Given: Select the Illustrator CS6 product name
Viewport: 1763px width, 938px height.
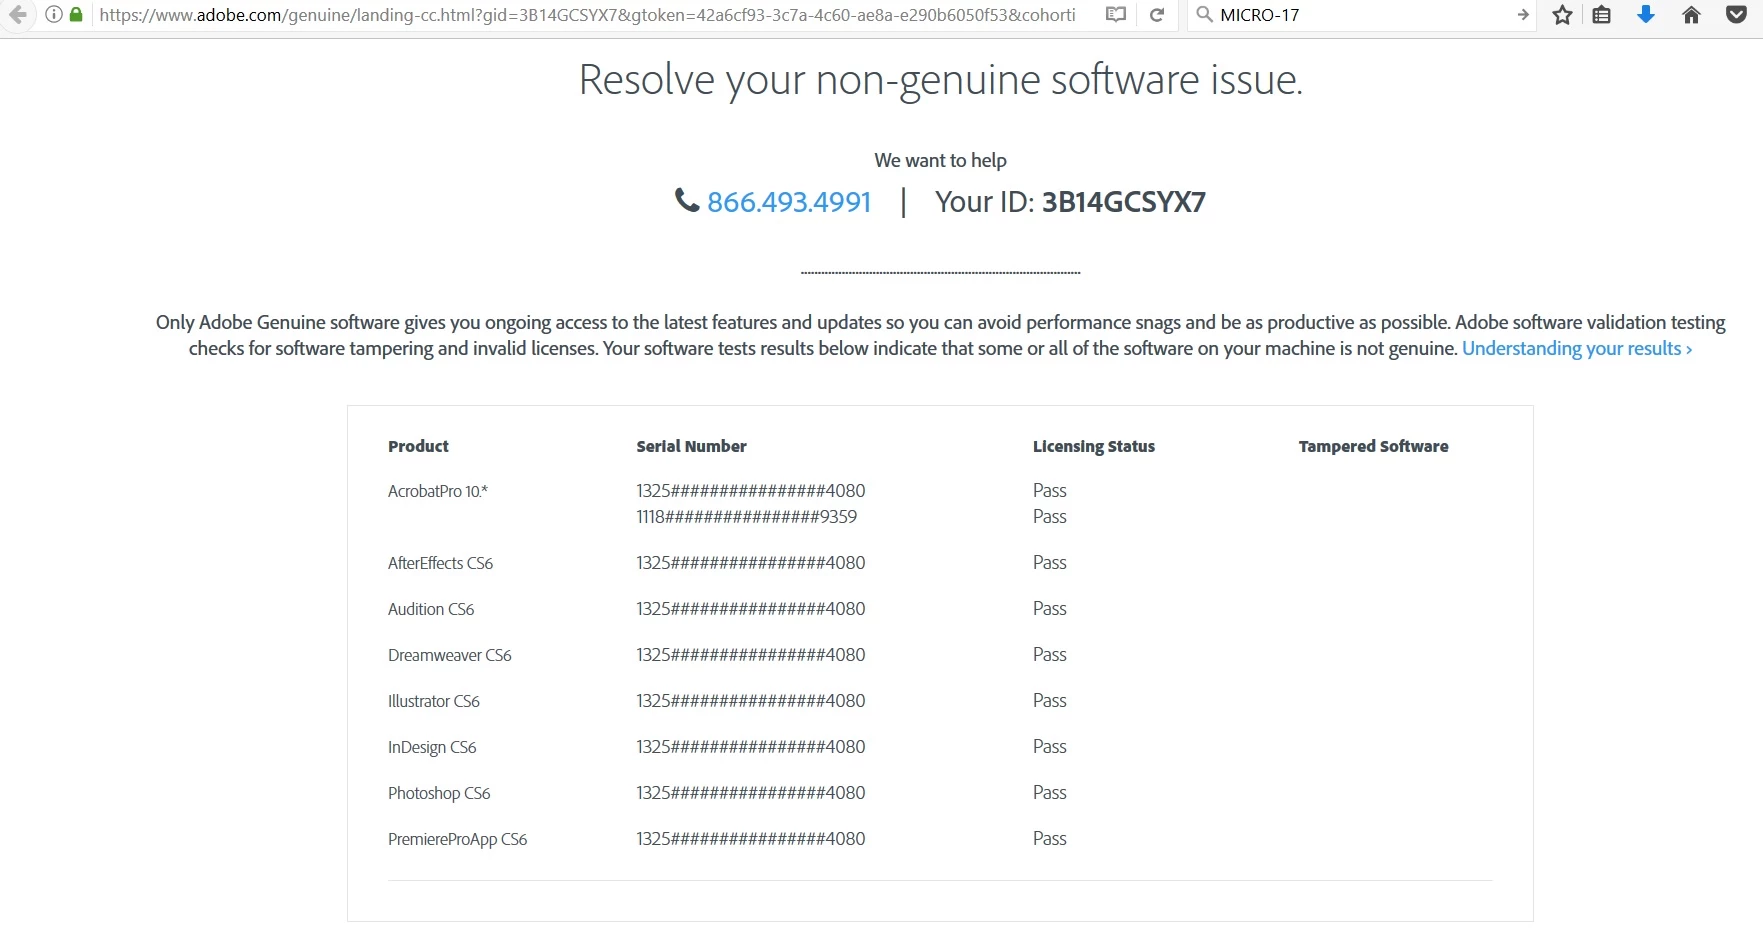Looking at the screenshot, I should coord(433,701).
